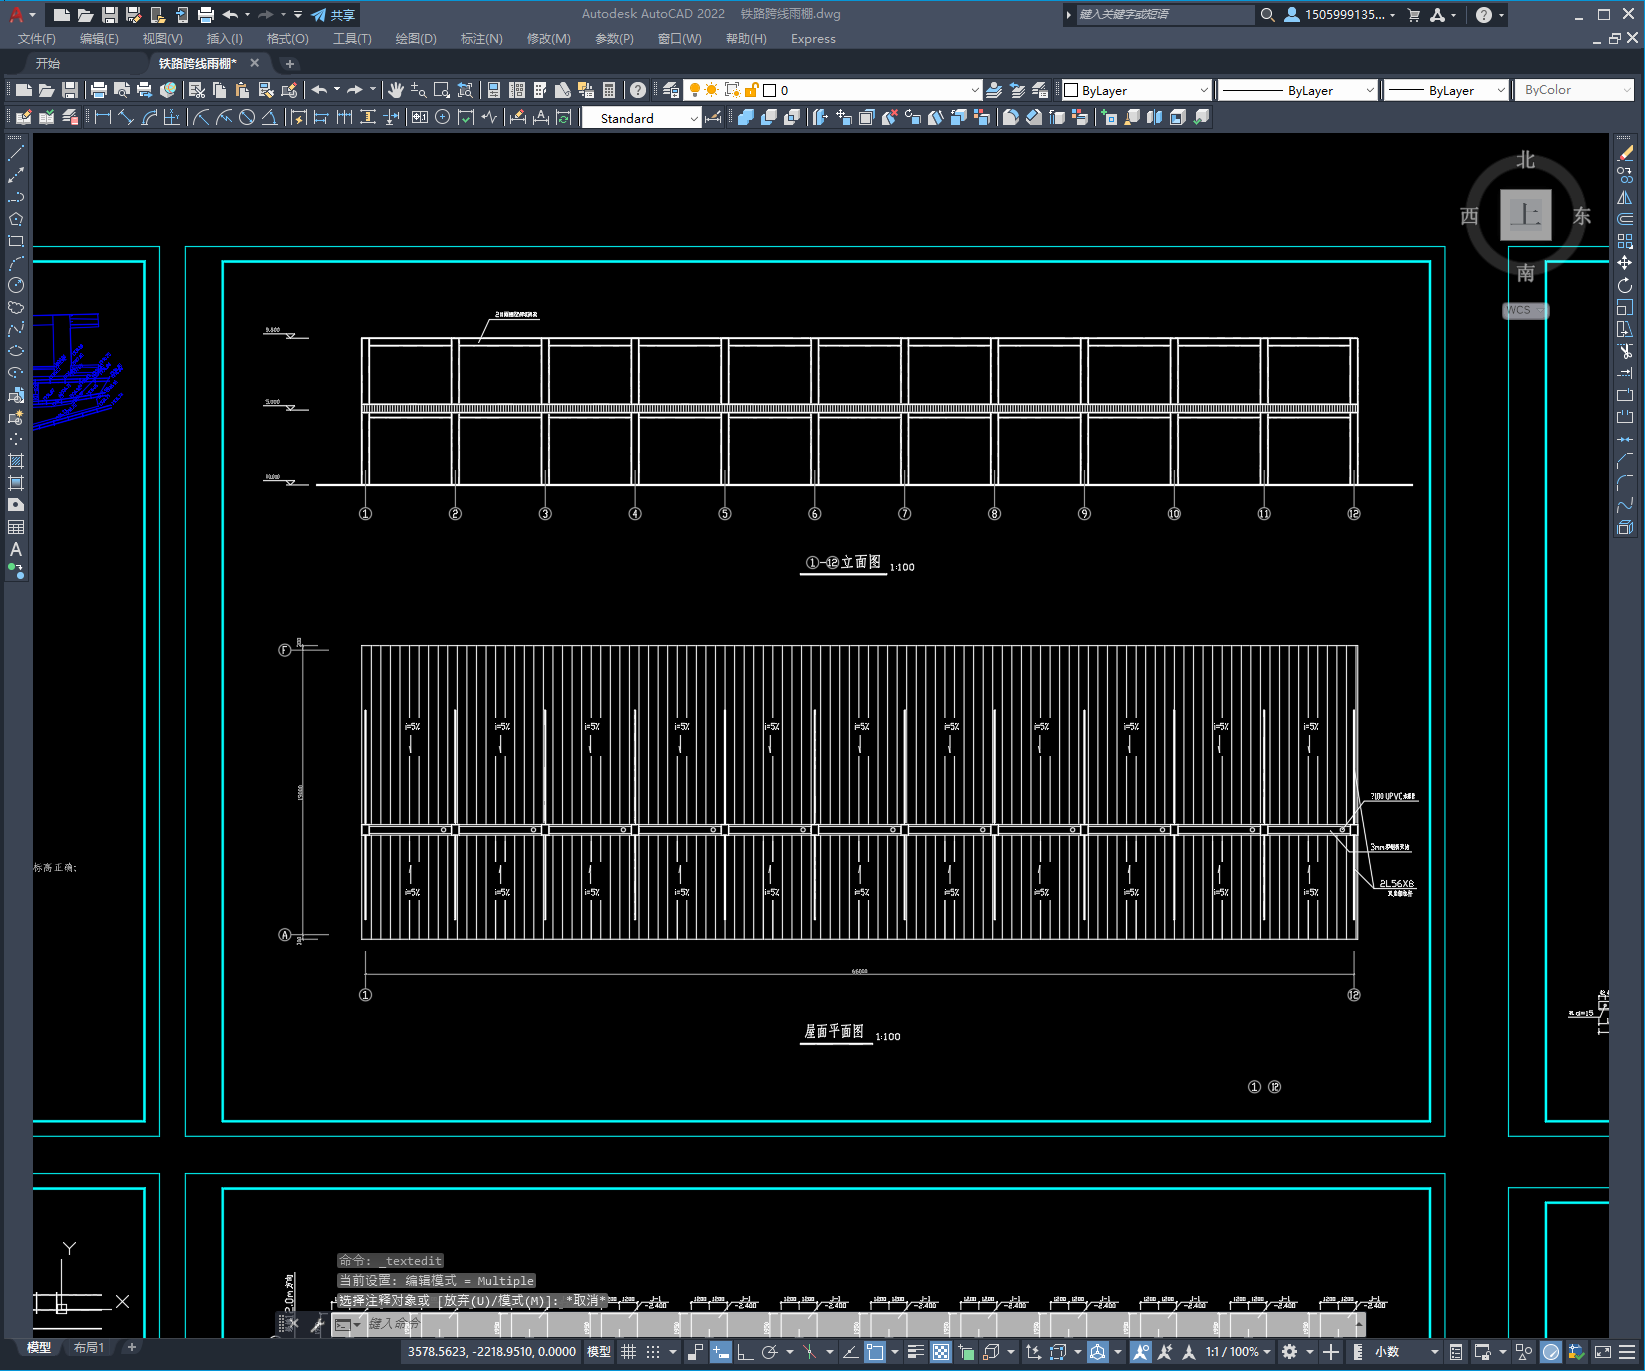Click the ByLayer color white swatch
Screen dimensions: 1645x1371
click(x=1071, y=90)
